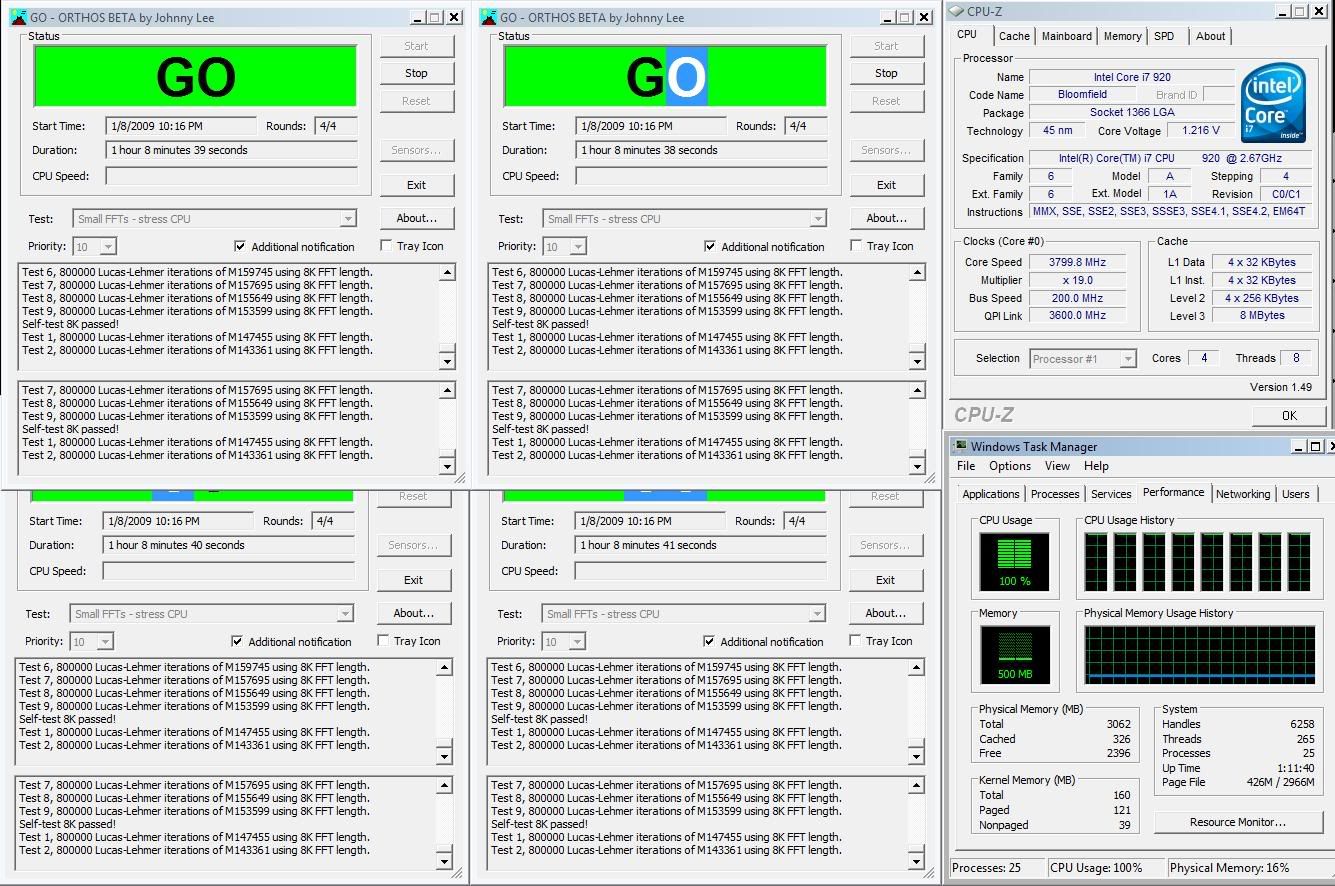Click OK button in CPU-Z
Screen dimensions: 1335x886
pos(1289,416)
